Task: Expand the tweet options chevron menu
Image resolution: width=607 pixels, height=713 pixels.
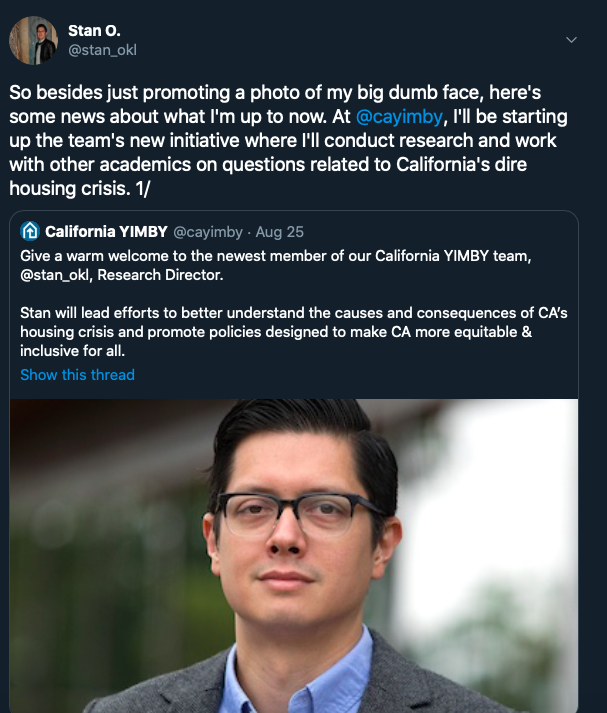Action: tap(571, 40)
